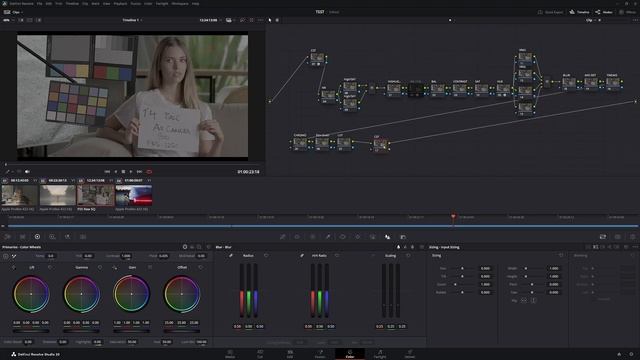Reset the H/V Ratio control

(x=337, y=256)
